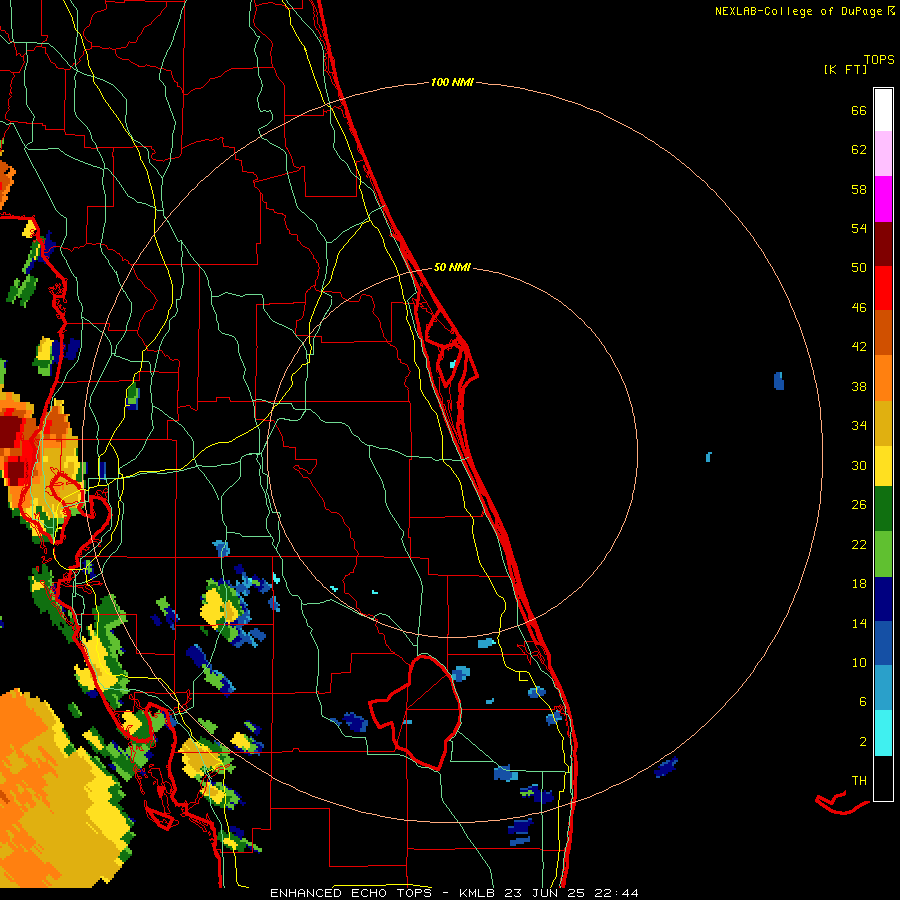Click the navy echo just west of Lake Okeechobee
This screenshot has height=900, width=900.
tap(355, 722)
